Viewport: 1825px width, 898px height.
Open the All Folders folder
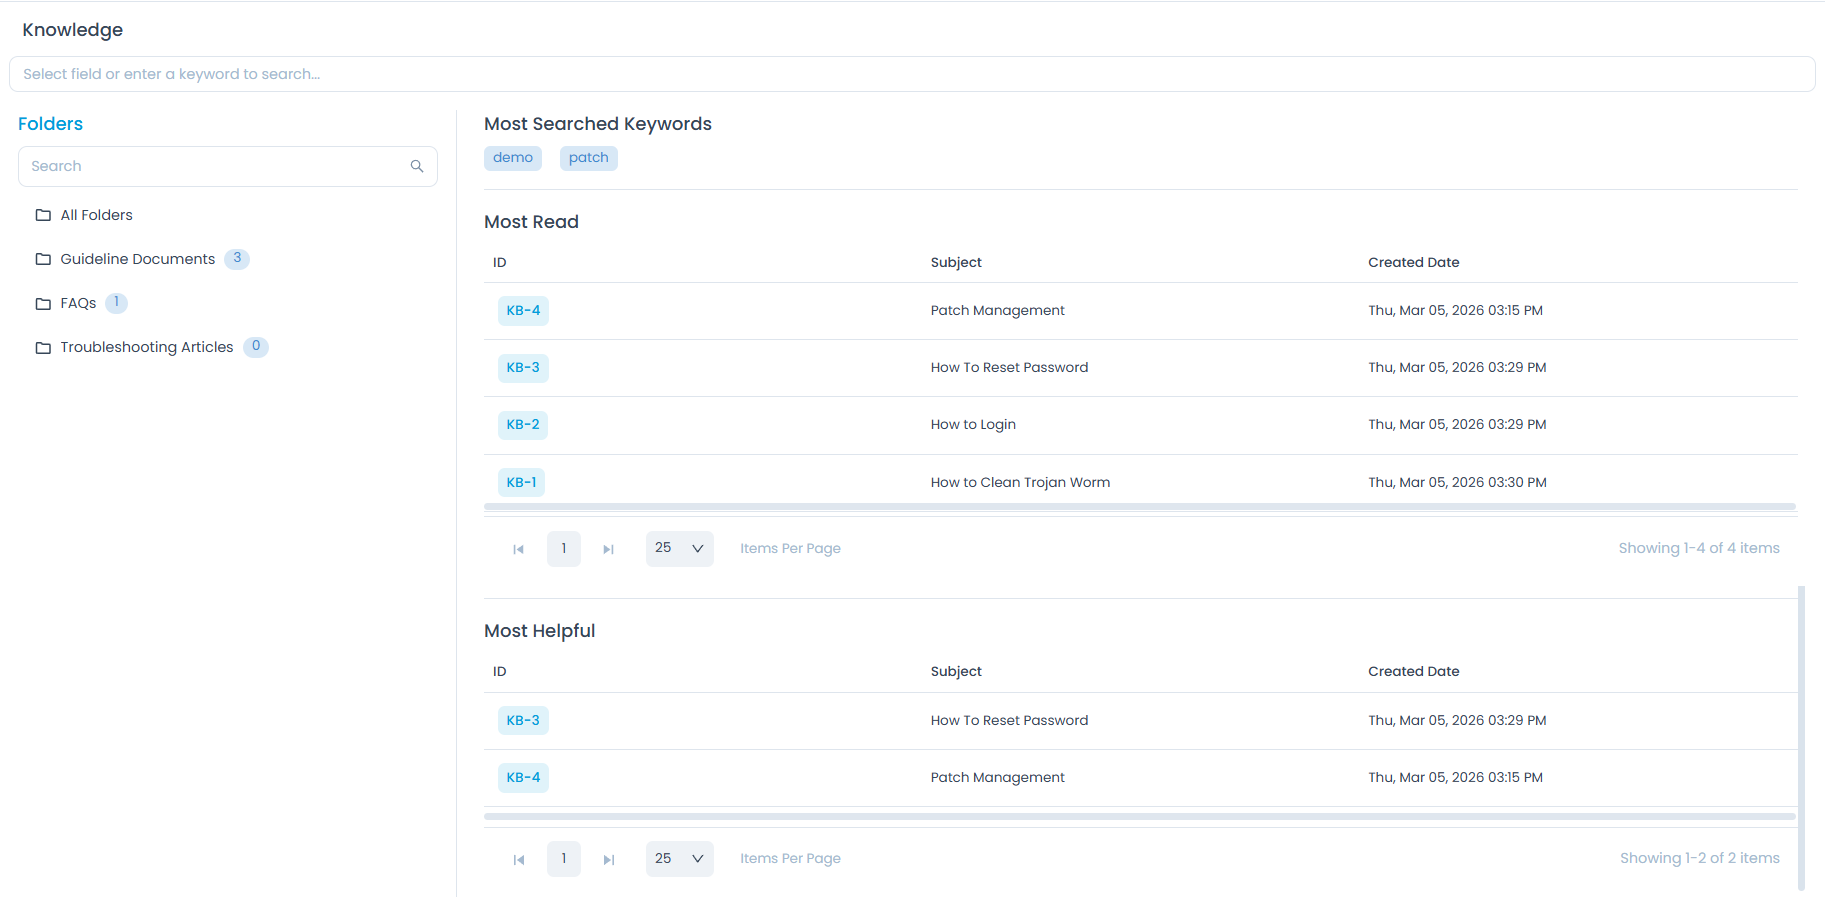[x=96, y=215]
